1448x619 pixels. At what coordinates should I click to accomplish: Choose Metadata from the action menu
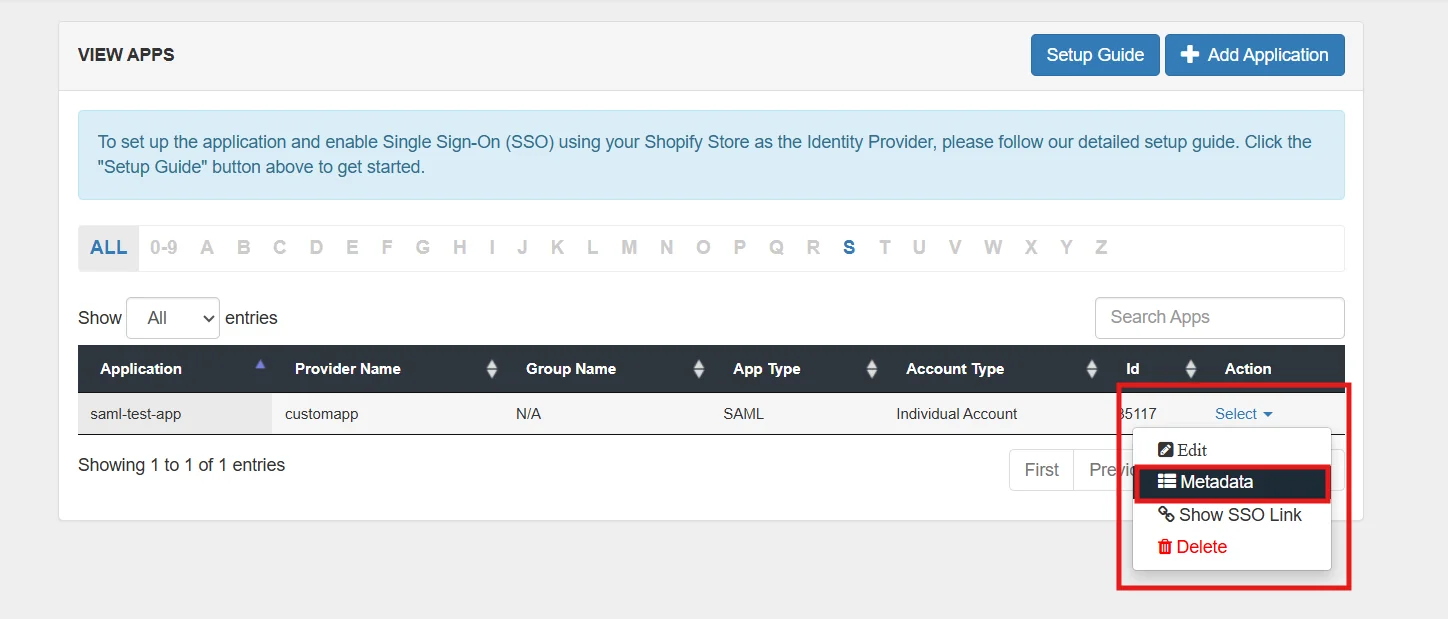pyautogui.click(x=1232, y=482)
